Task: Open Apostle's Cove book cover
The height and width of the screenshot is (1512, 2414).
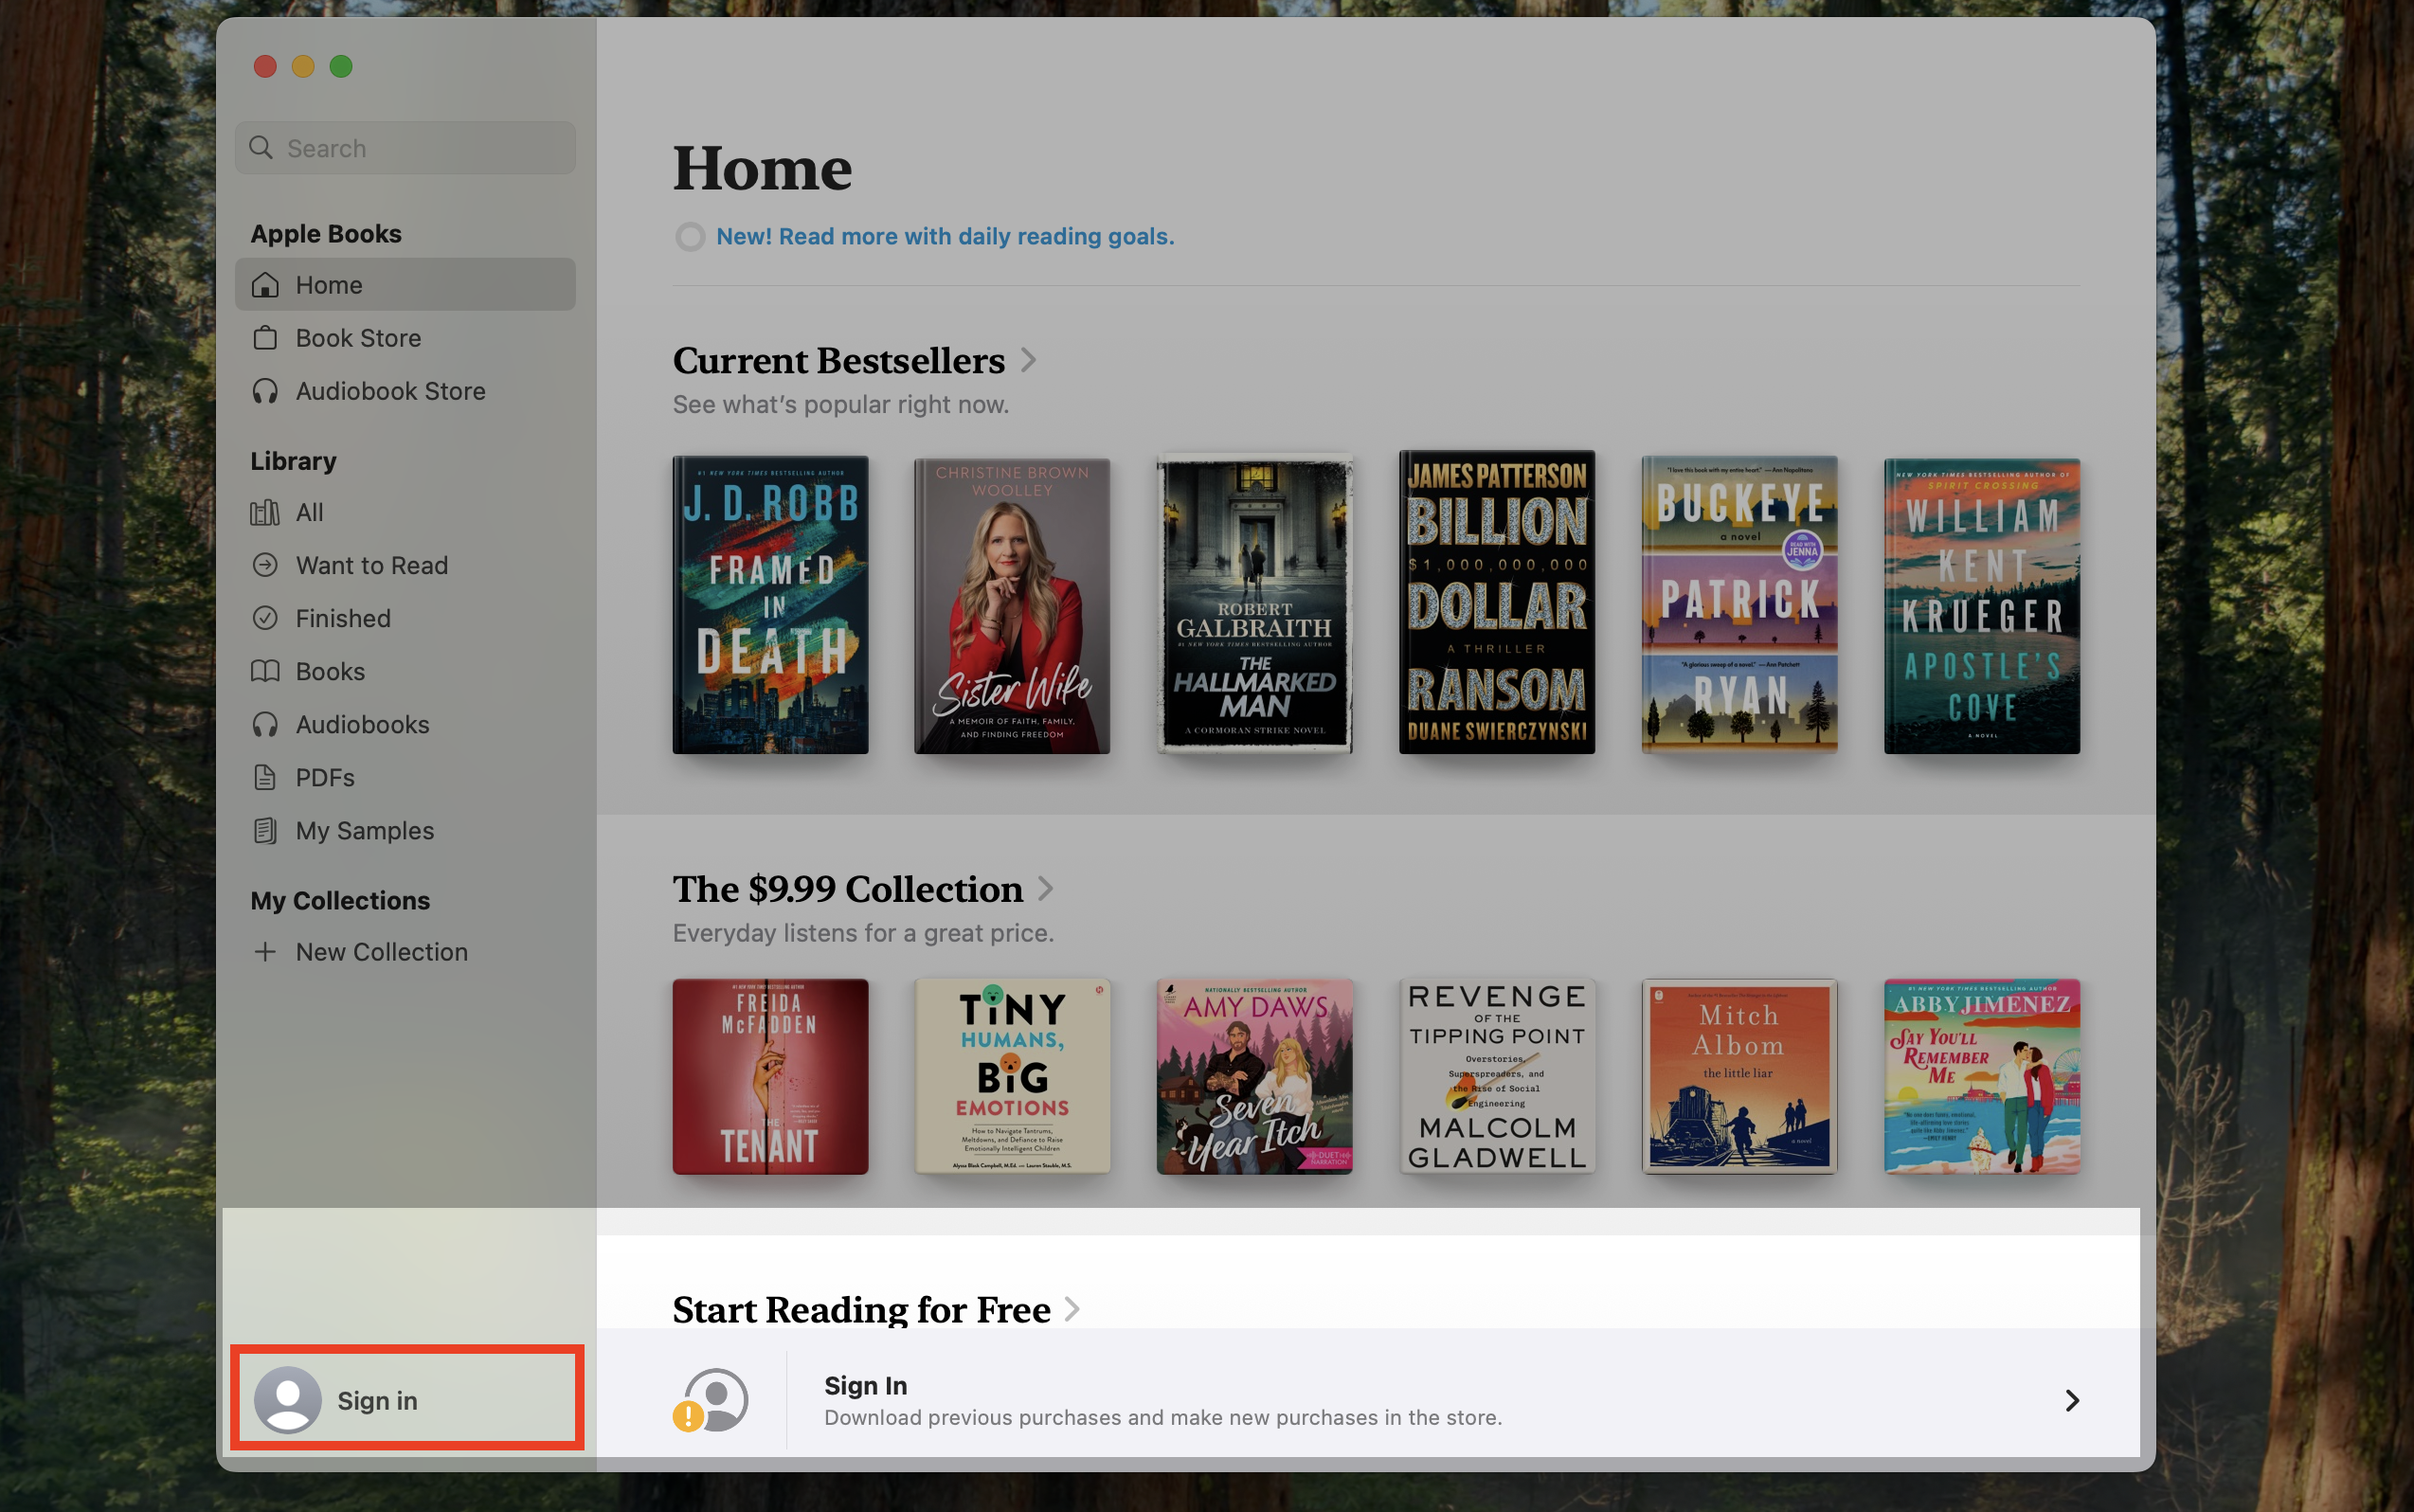Action: click(1981, 606)
